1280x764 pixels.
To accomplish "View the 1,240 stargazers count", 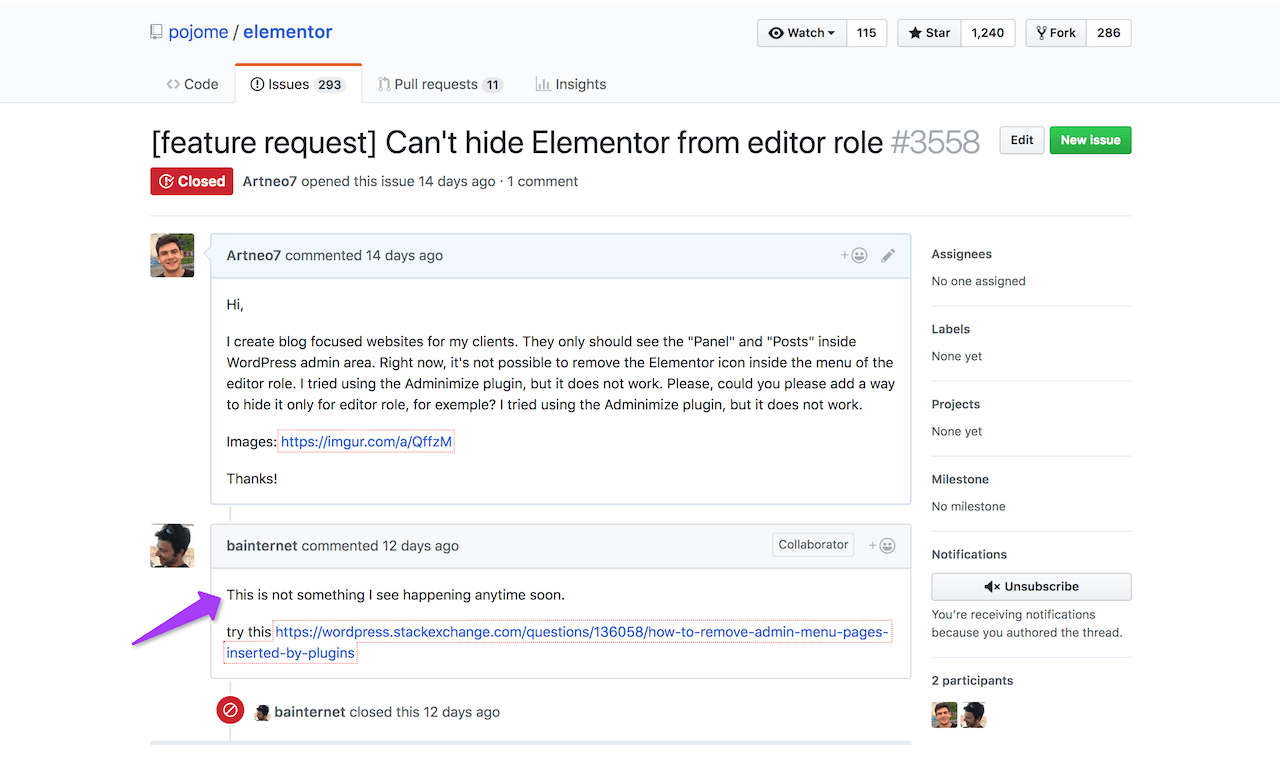I will (988, 33).
